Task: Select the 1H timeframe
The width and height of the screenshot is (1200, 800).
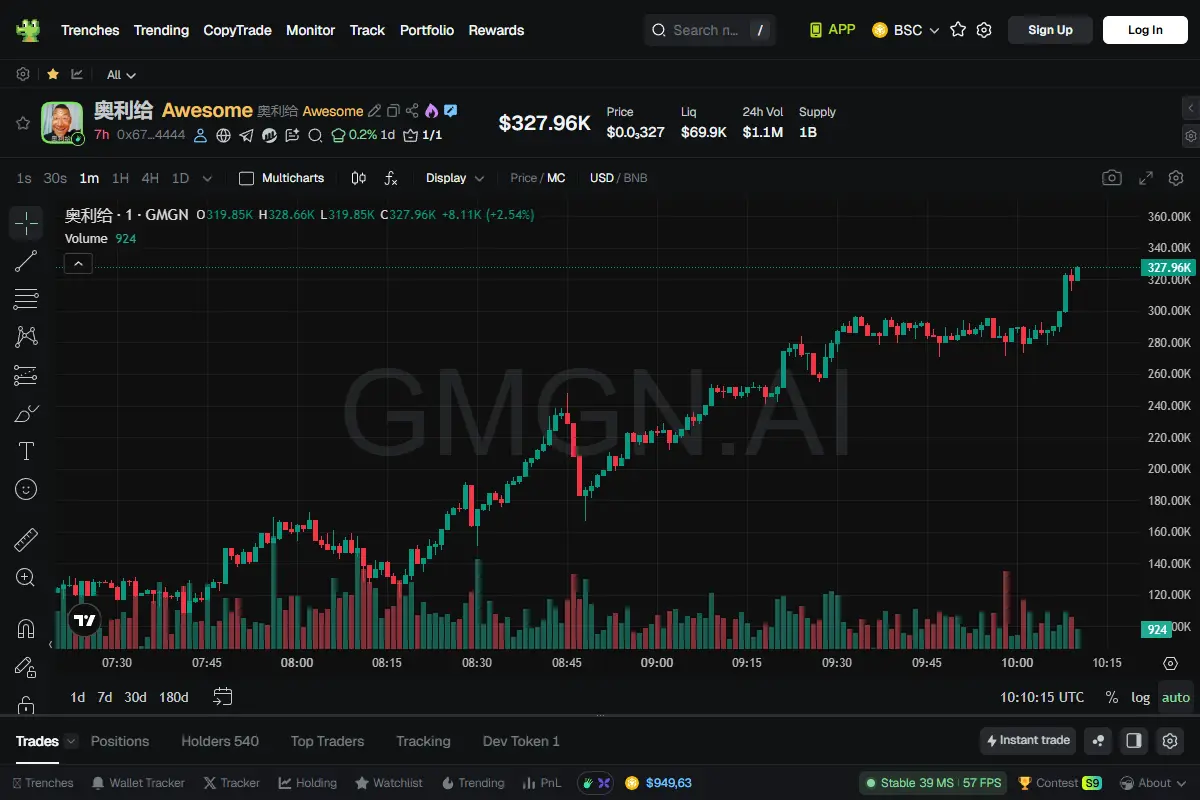Action: pos(120,178)
